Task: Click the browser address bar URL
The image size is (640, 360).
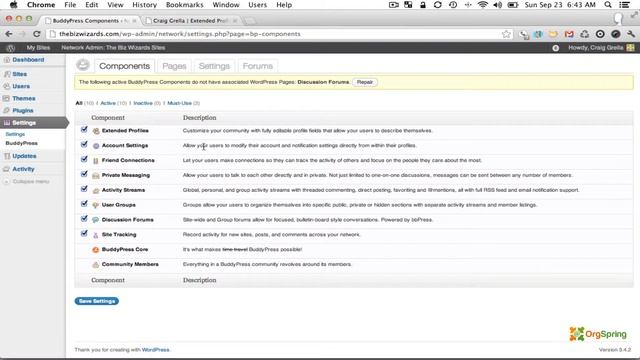Action: click(x=180, y=34)
